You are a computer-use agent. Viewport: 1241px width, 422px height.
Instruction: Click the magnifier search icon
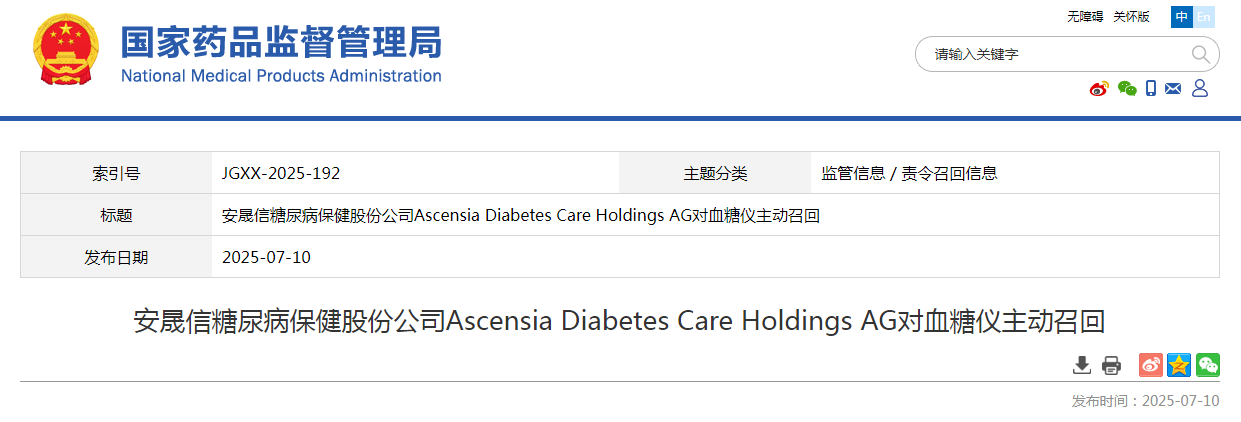1200,54
